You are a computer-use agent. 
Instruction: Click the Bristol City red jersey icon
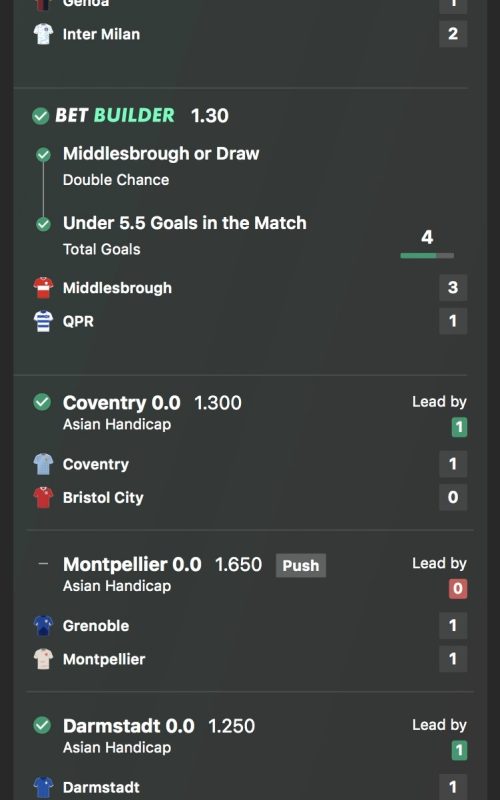(43, 497)
